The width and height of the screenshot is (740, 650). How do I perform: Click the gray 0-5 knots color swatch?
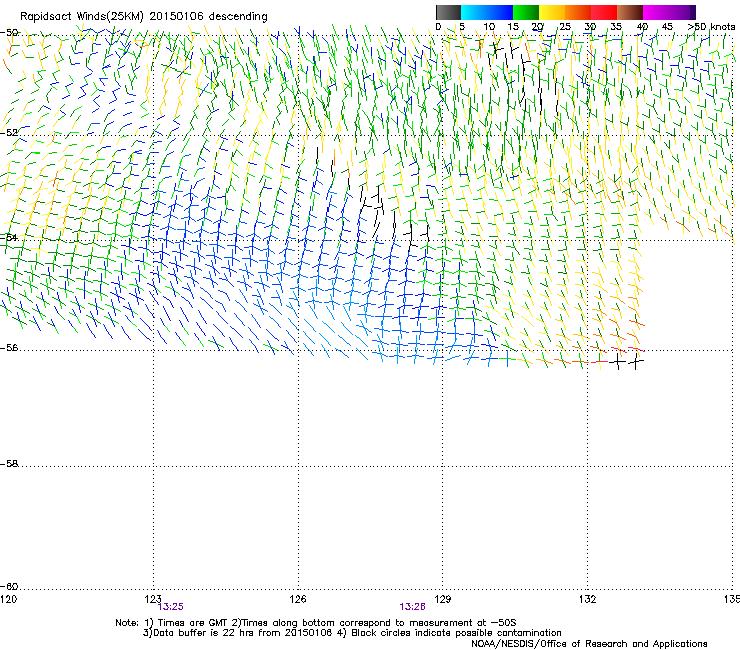448,12
